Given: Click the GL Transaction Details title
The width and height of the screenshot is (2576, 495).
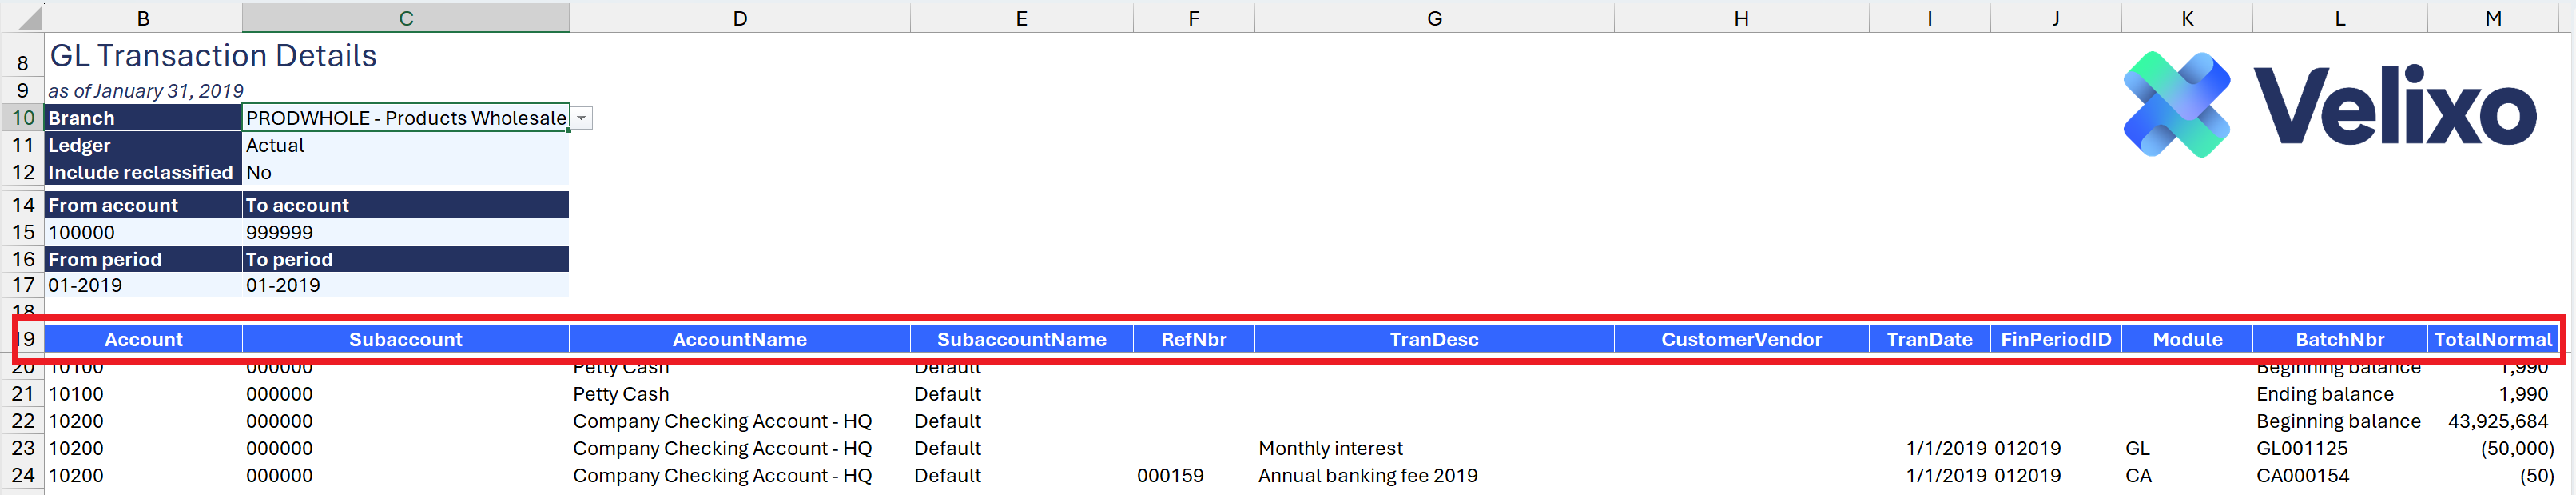Looking at the screenshot, I should [213, 56].
